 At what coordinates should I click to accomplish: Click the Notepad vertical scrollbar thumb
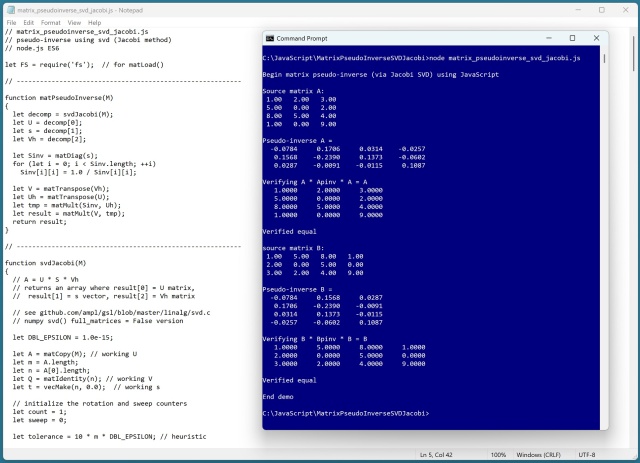(635, 53)
